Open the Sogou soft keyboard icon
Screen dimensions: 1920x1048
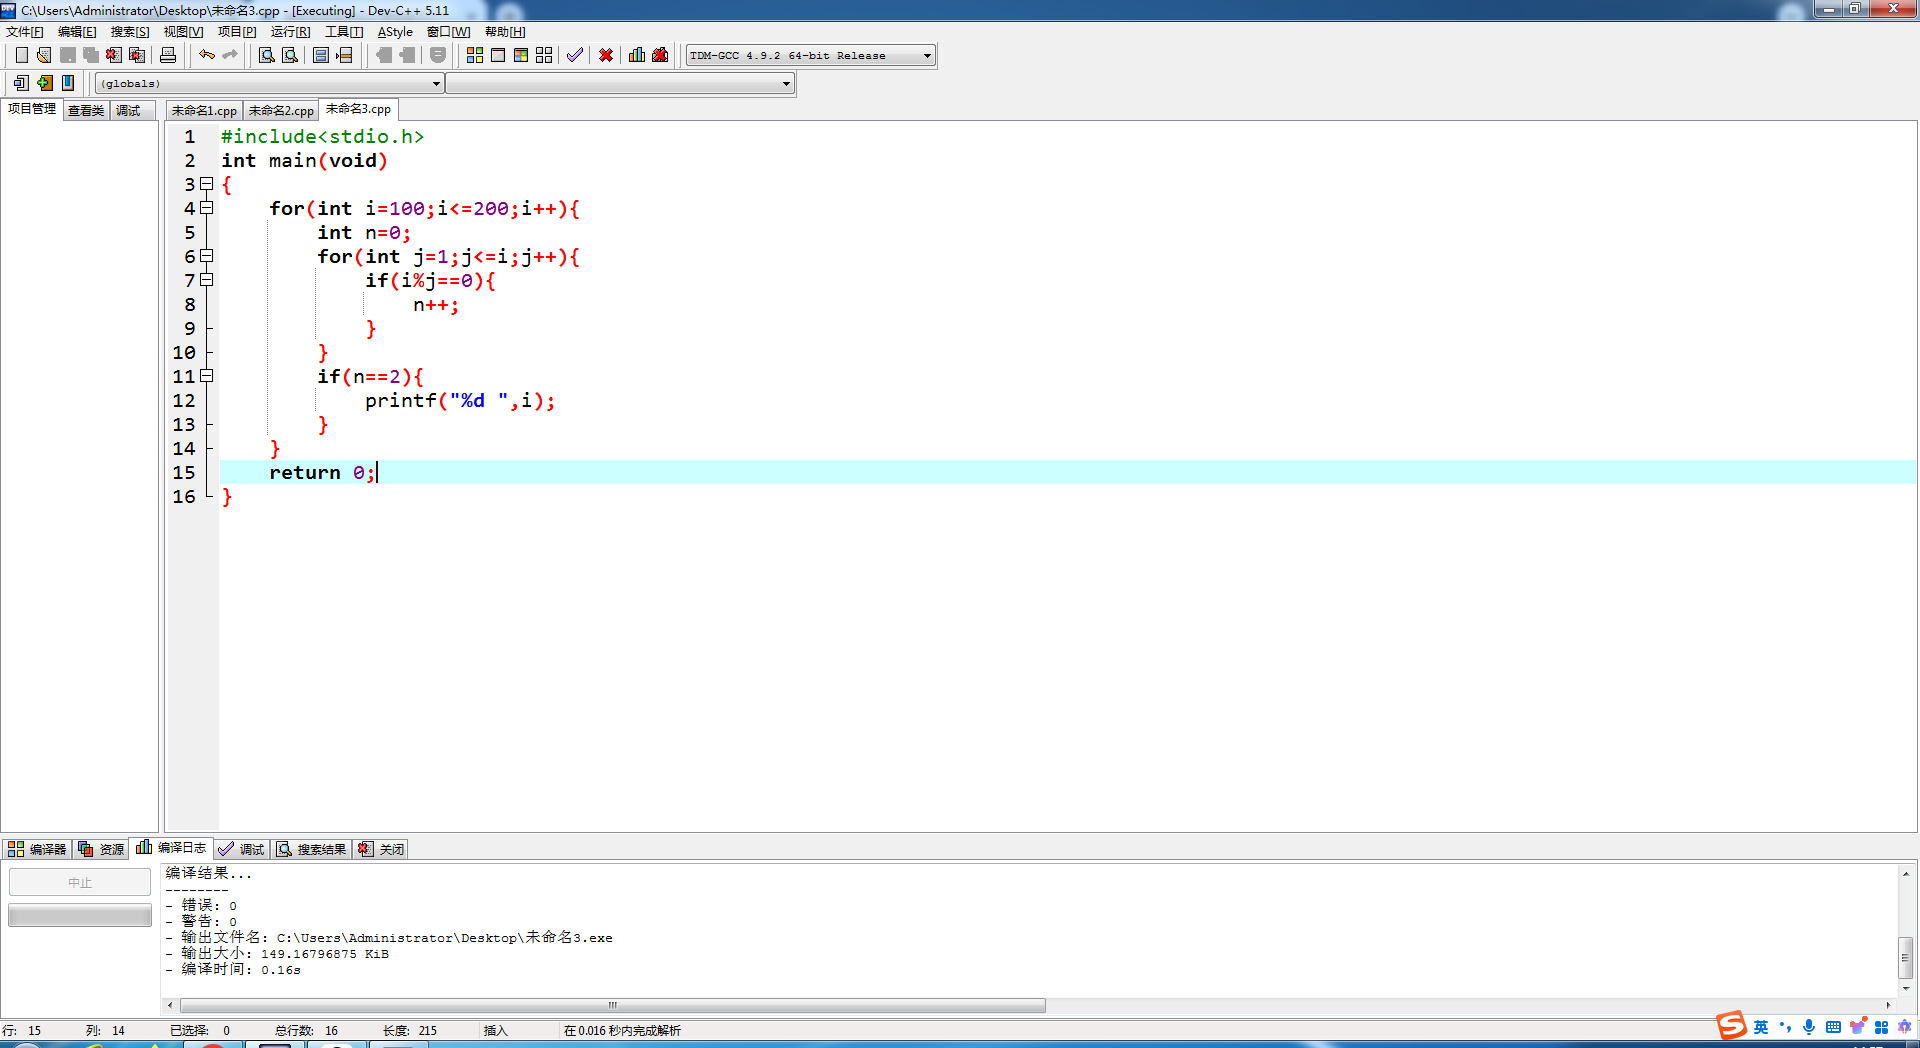(1833, 1027)
